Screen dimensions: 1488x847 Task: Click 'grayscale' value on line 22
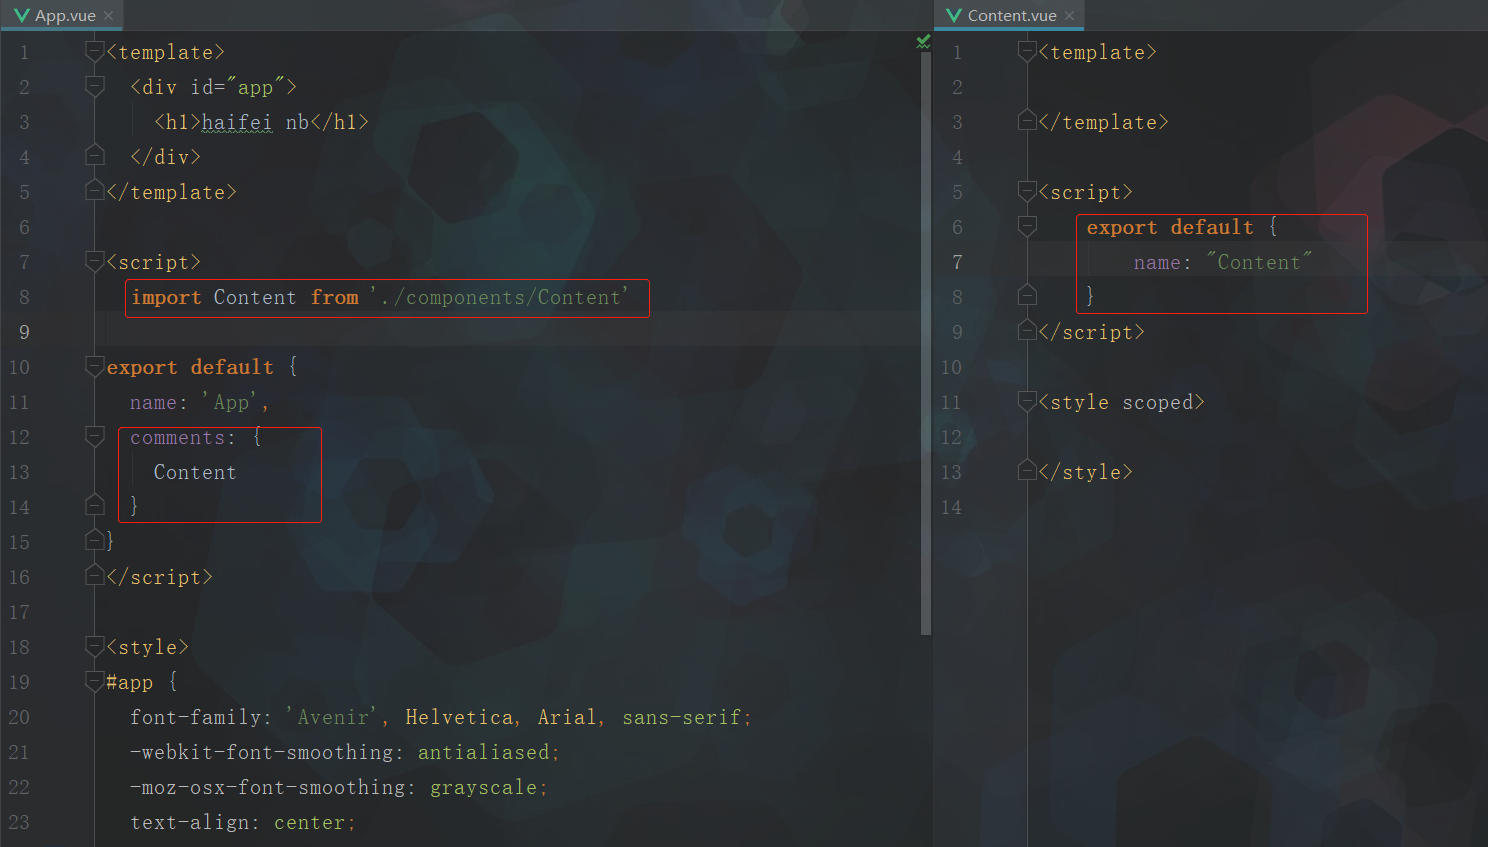tap(484, 787)
